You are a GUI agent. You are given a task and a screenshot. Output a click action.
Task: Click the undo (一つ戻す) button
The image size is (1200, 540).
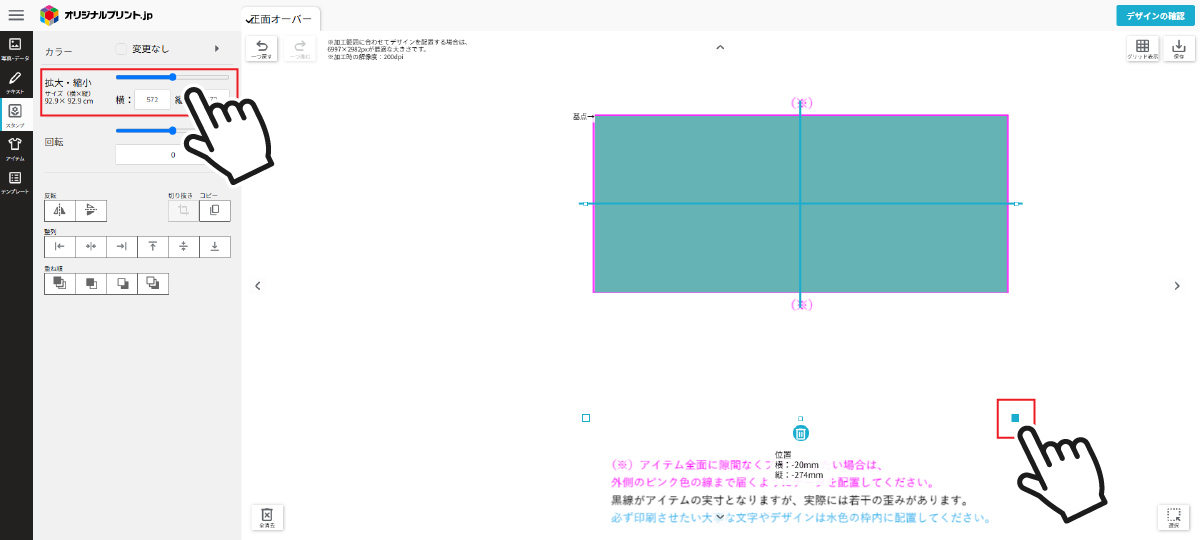point(262,49)
